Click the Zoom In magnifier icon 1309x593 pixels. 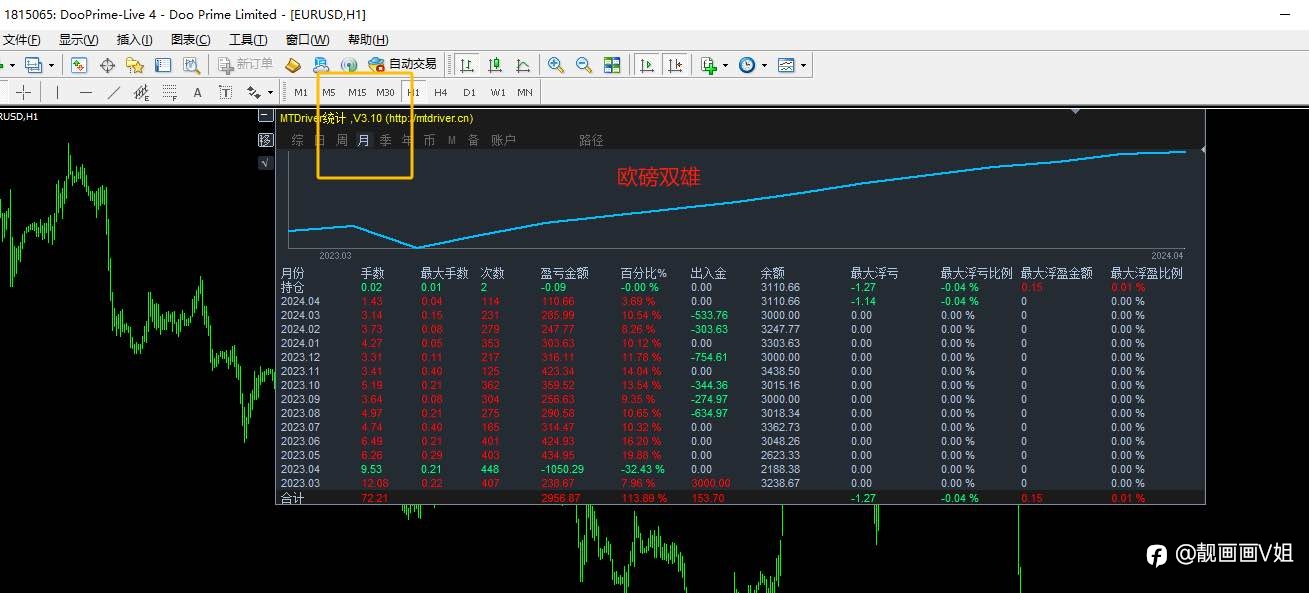pyautogui.click(x=556, y=65)
